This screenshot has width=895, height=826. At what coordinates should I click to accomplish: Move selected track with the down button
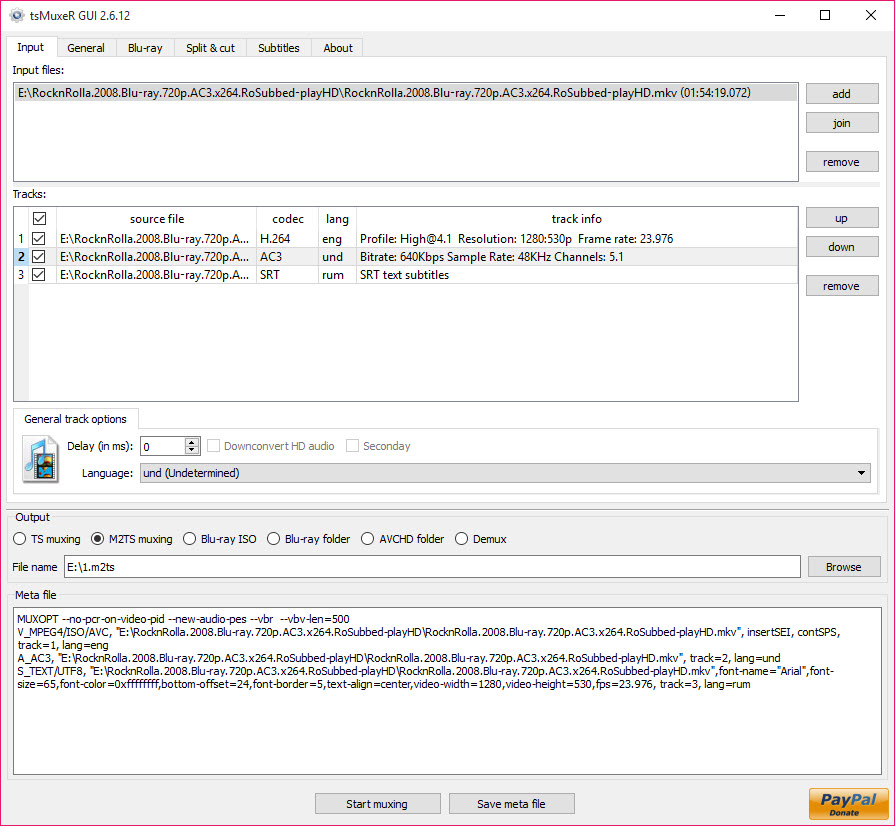(x=841, y=247)
